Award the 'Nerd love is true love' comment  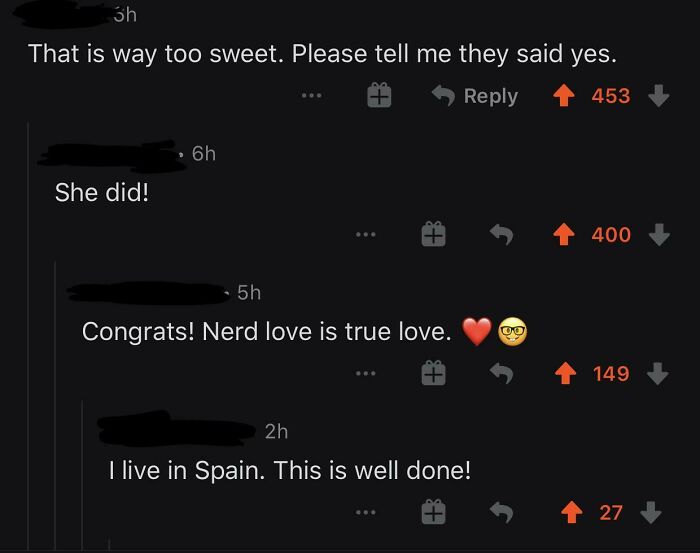click(x=432, y=374)
